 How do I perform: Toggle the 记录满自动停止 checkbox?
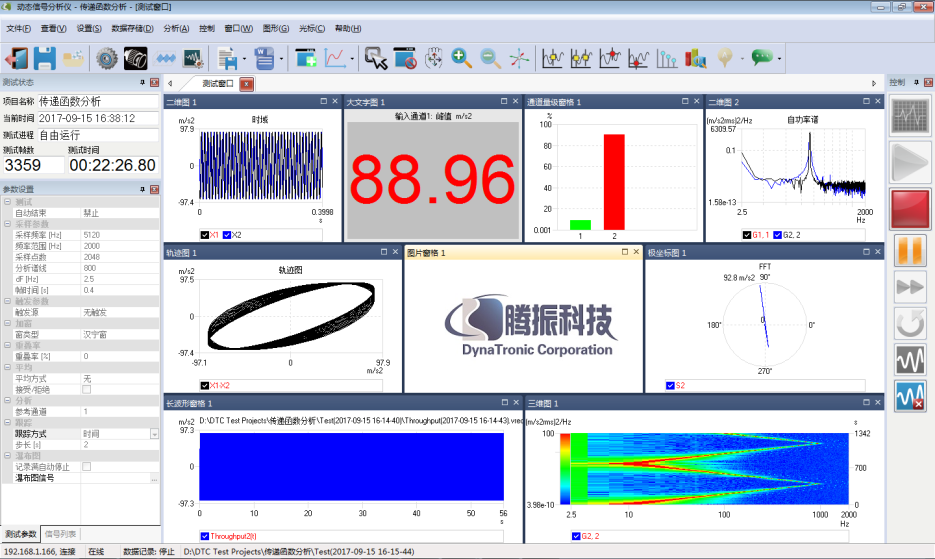click(x=86, y=467)
